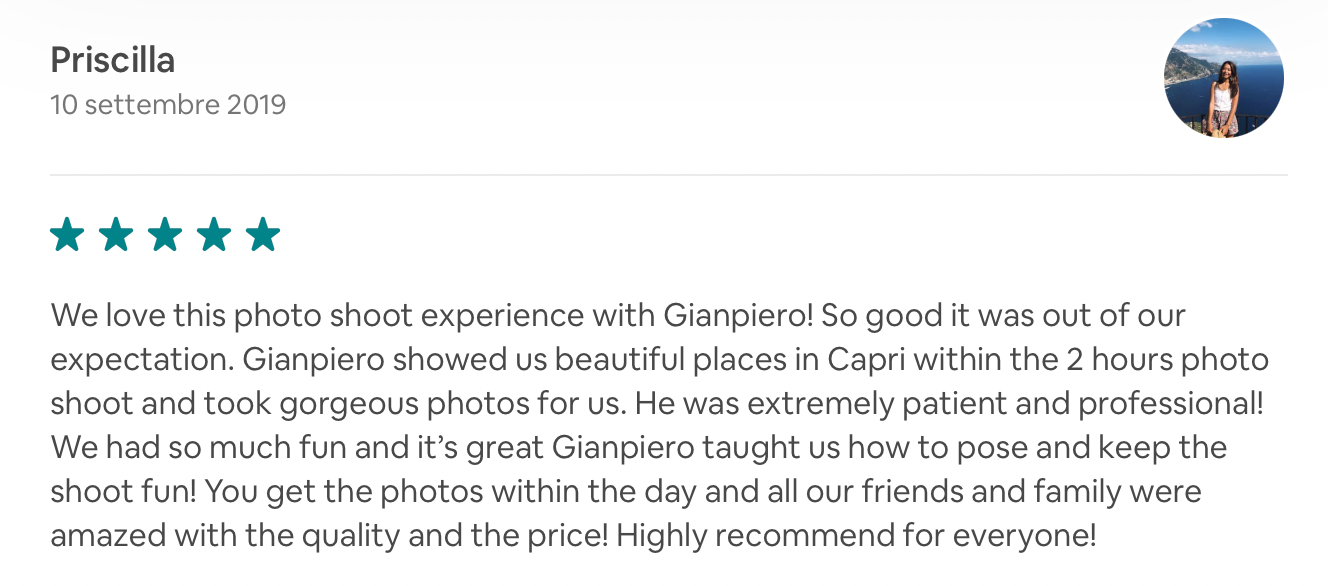Screen dimensions: 1328x586
Task: Click the reviewer name Priscilla
Action: 113,60
